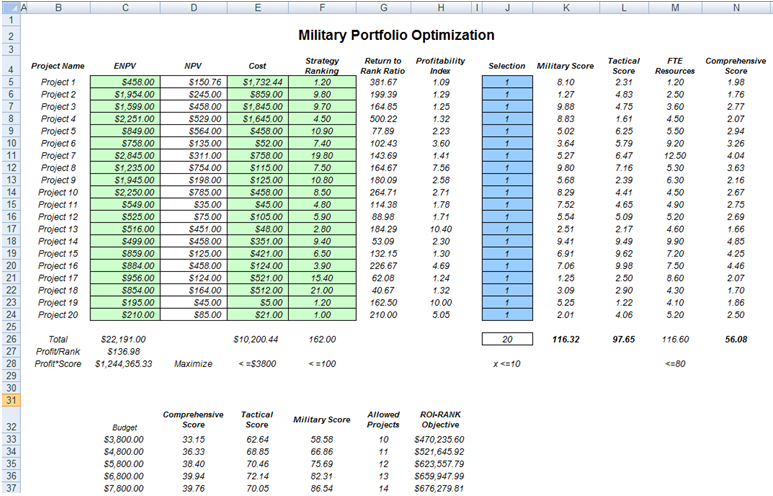Click Project 7 strategy ranking 19.80

tap(322, 156)
